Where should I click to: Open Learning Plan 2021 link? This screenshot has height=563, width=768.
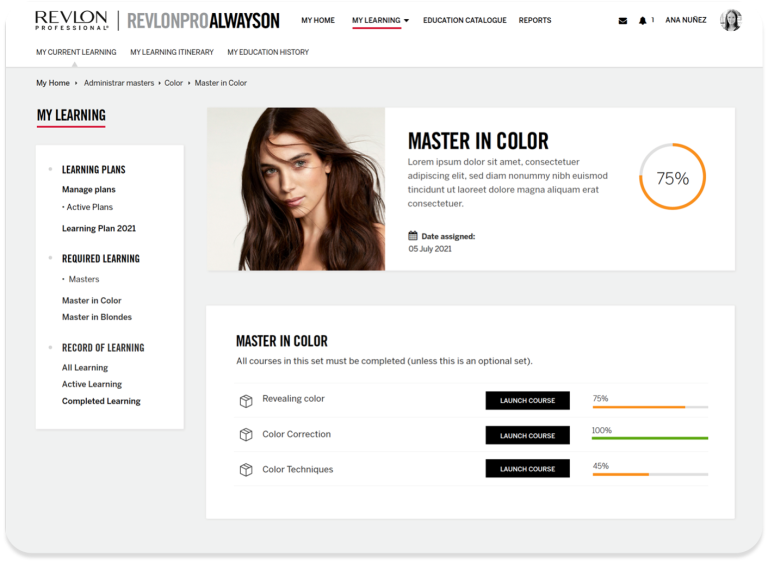pyautogui.click(x=99, y=228)
